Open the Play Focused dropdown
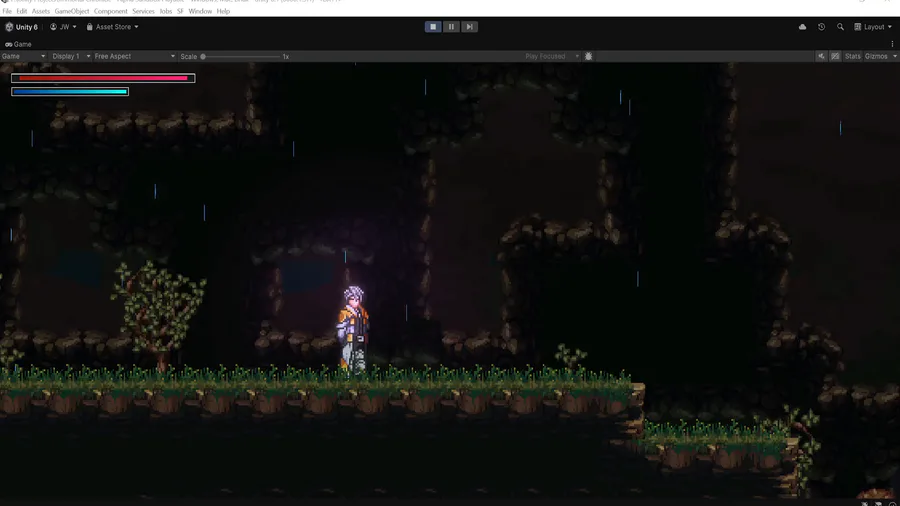900x506 pixels. [x=552, y=56]
